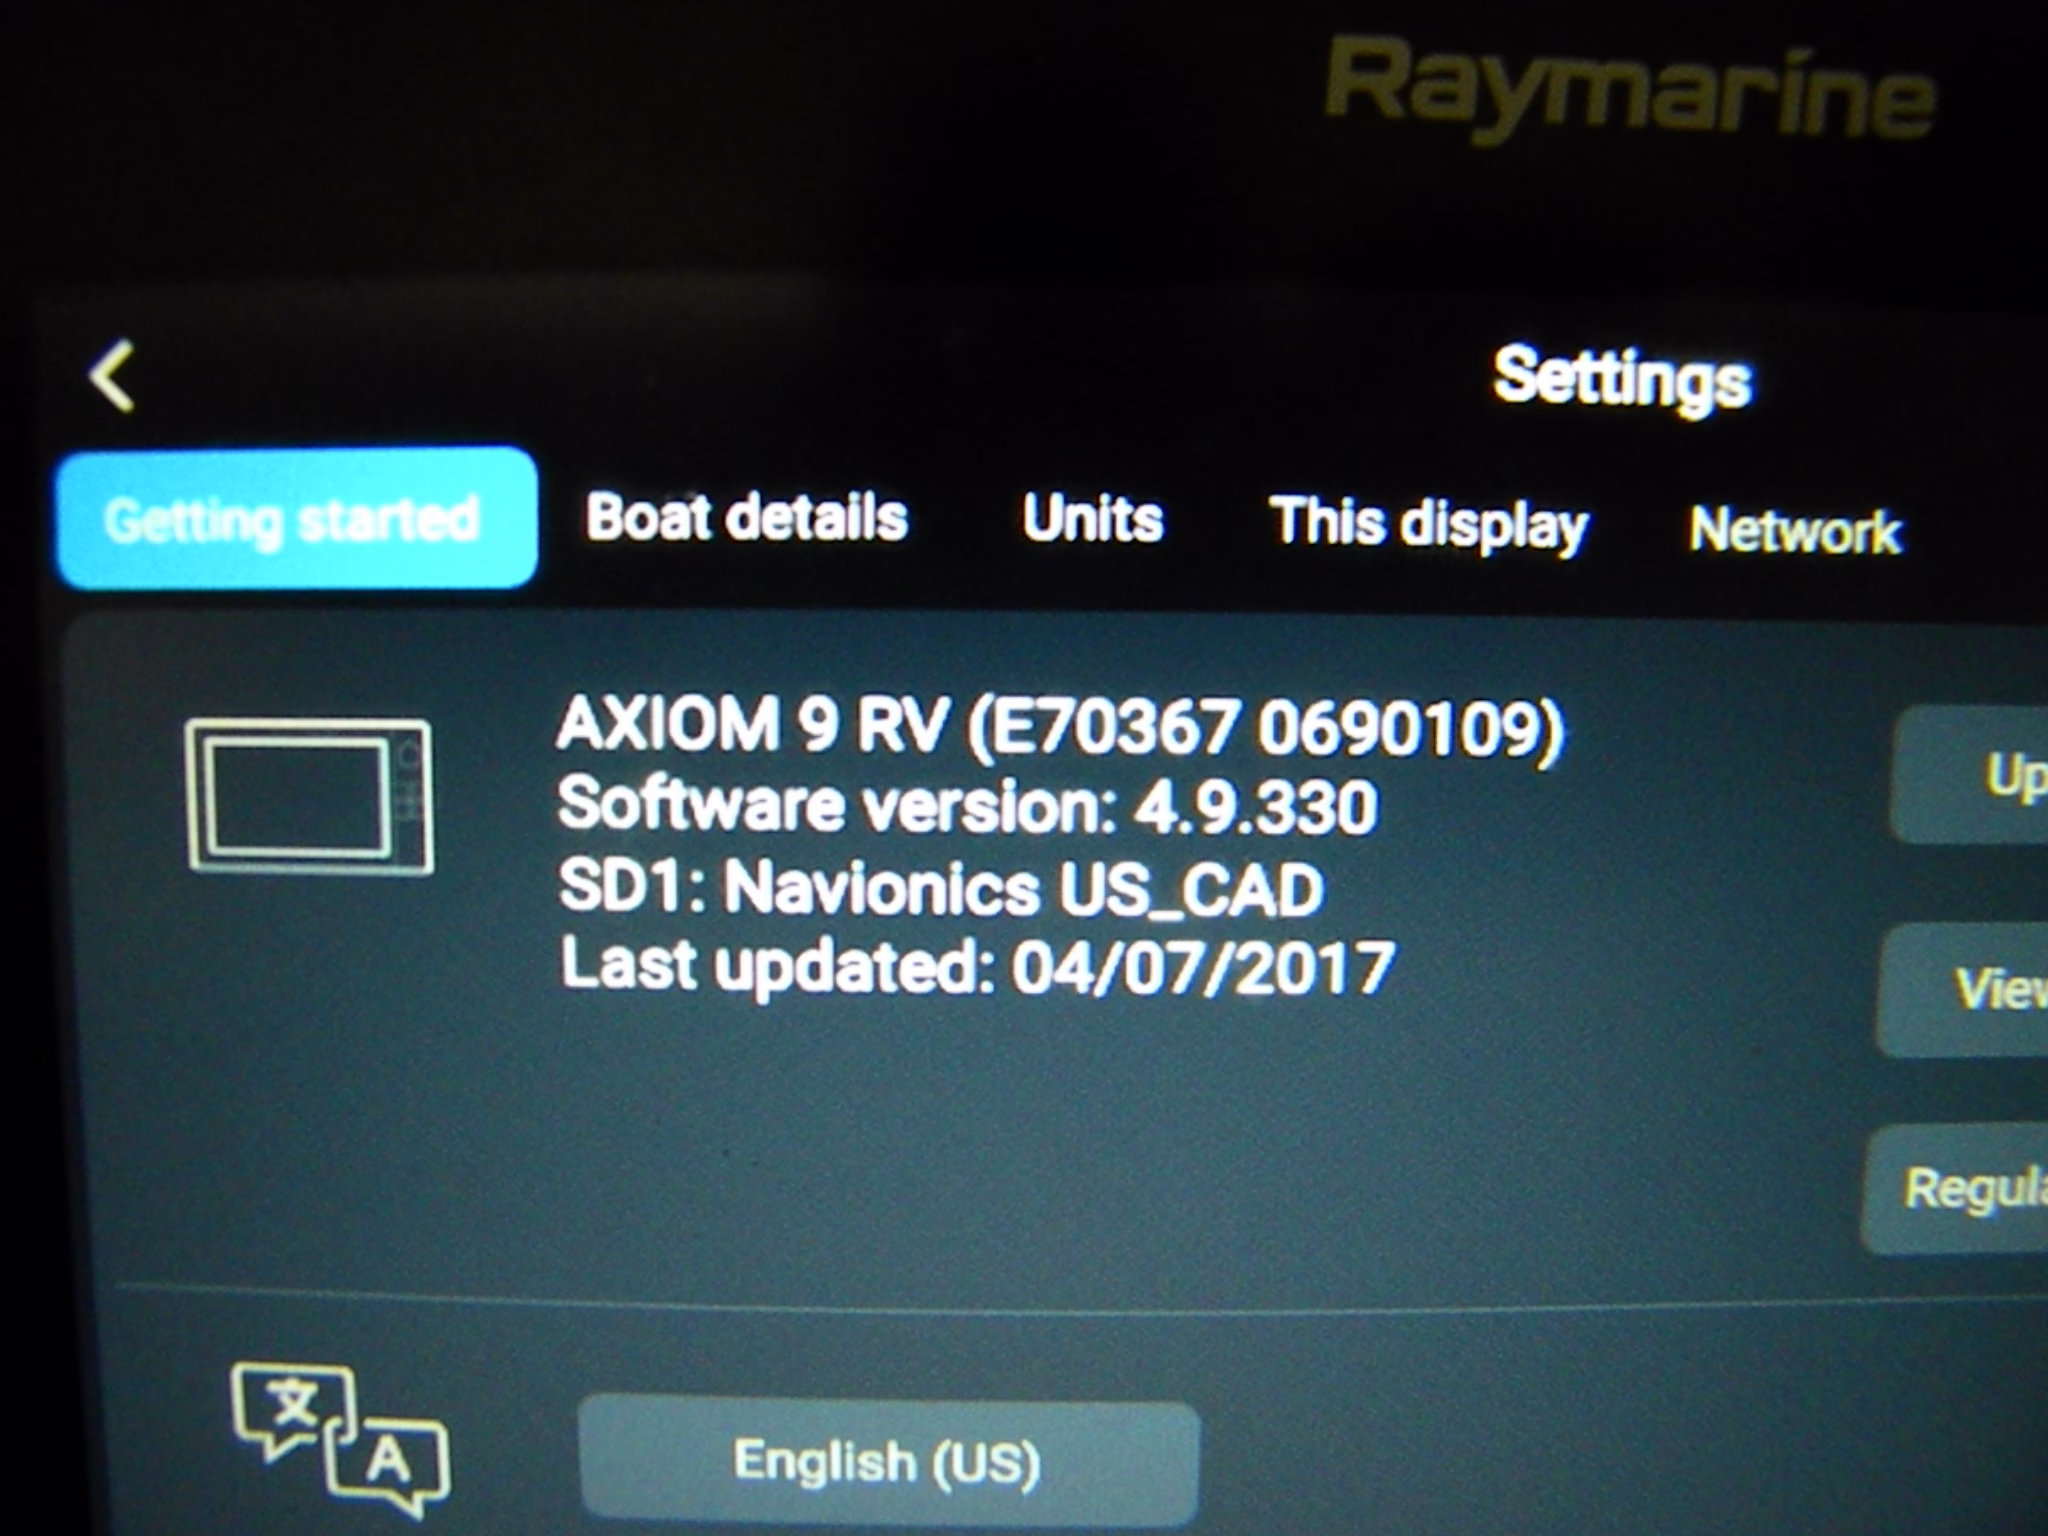Click the SD1 Navionics US_CAD line

[x=941, y=888]
